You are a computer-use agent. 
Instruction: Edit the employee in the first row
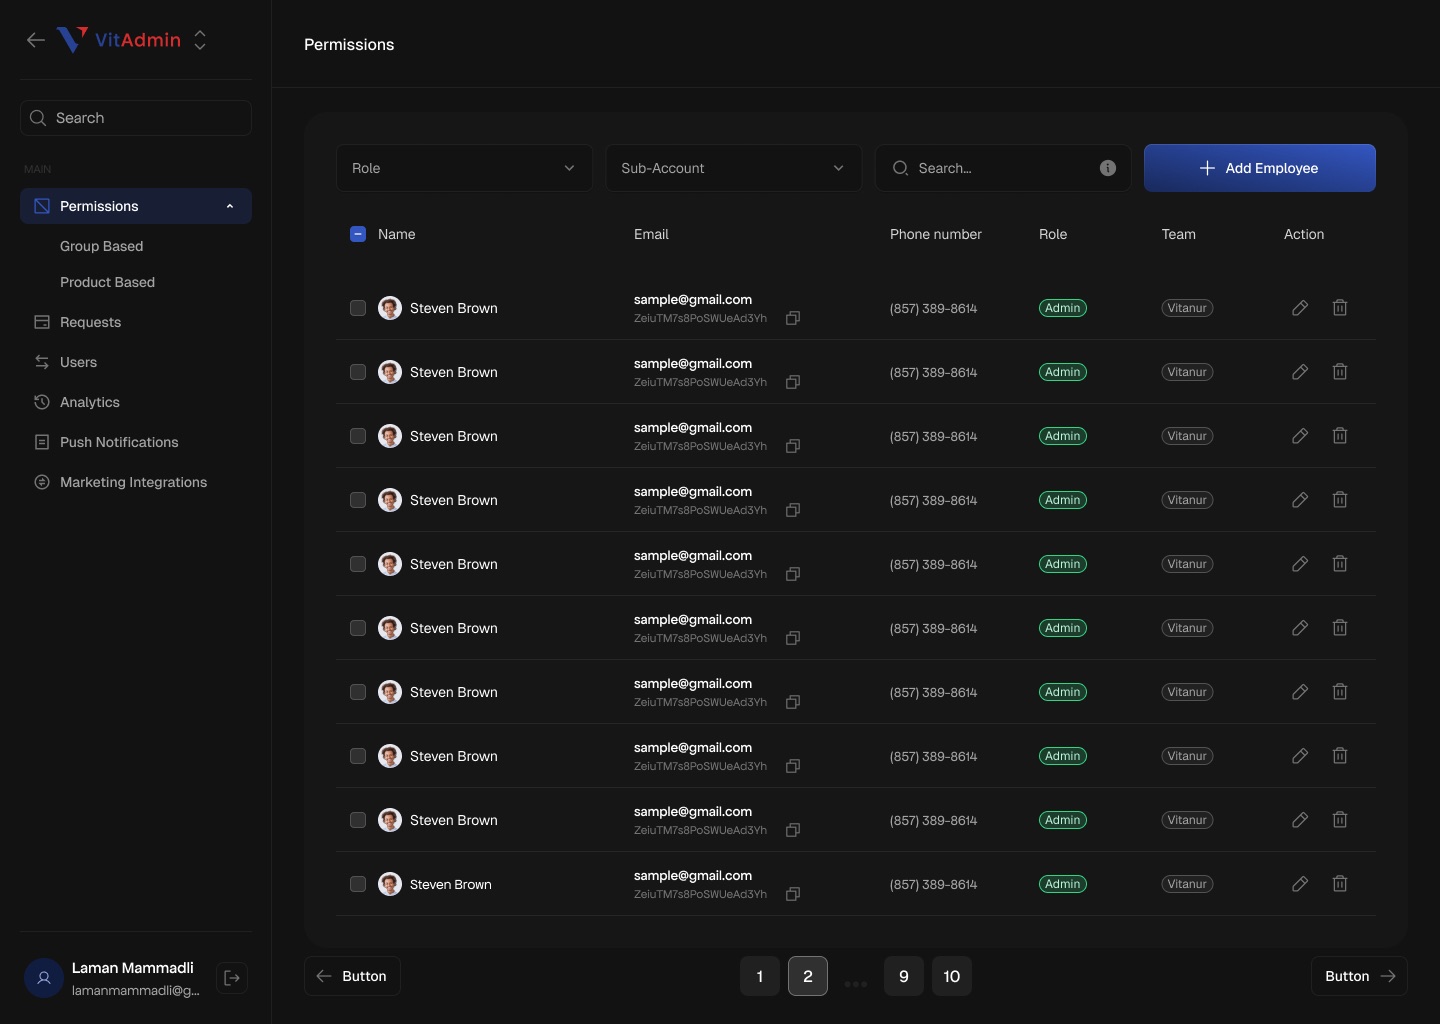(1300, 308)
